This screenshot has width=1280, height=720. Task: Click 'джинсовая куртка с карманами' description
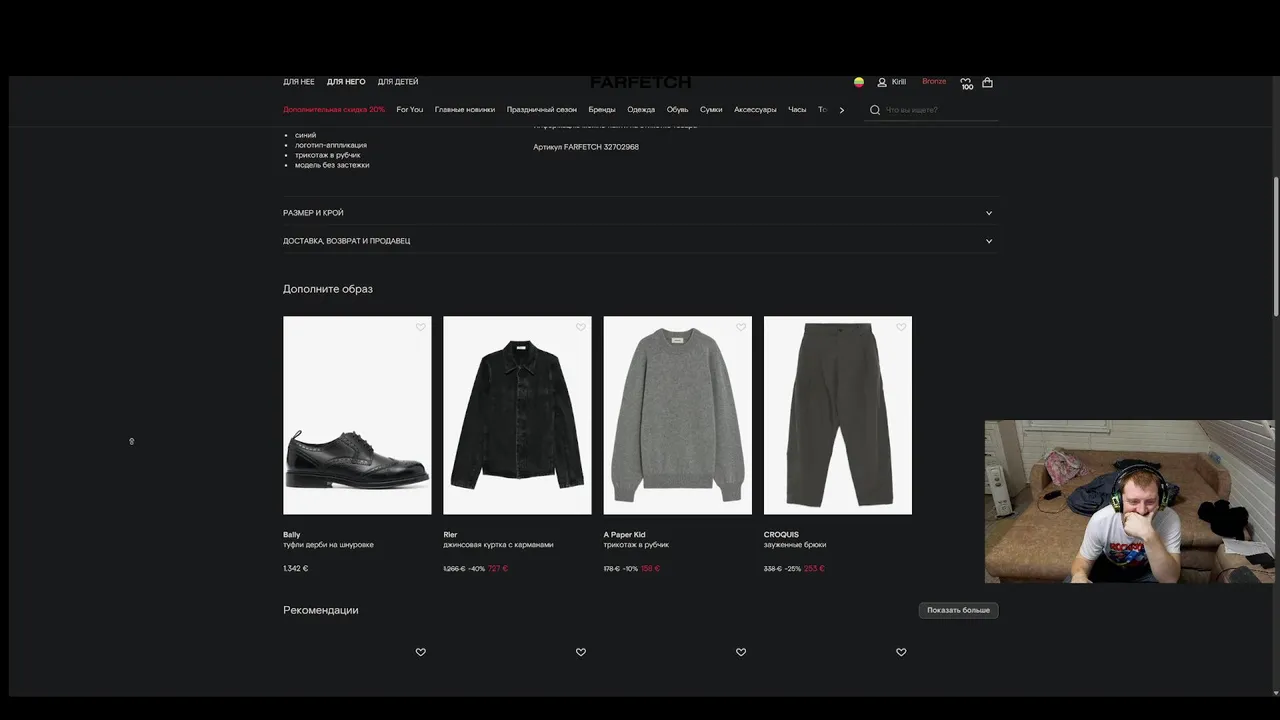(498, 545)
